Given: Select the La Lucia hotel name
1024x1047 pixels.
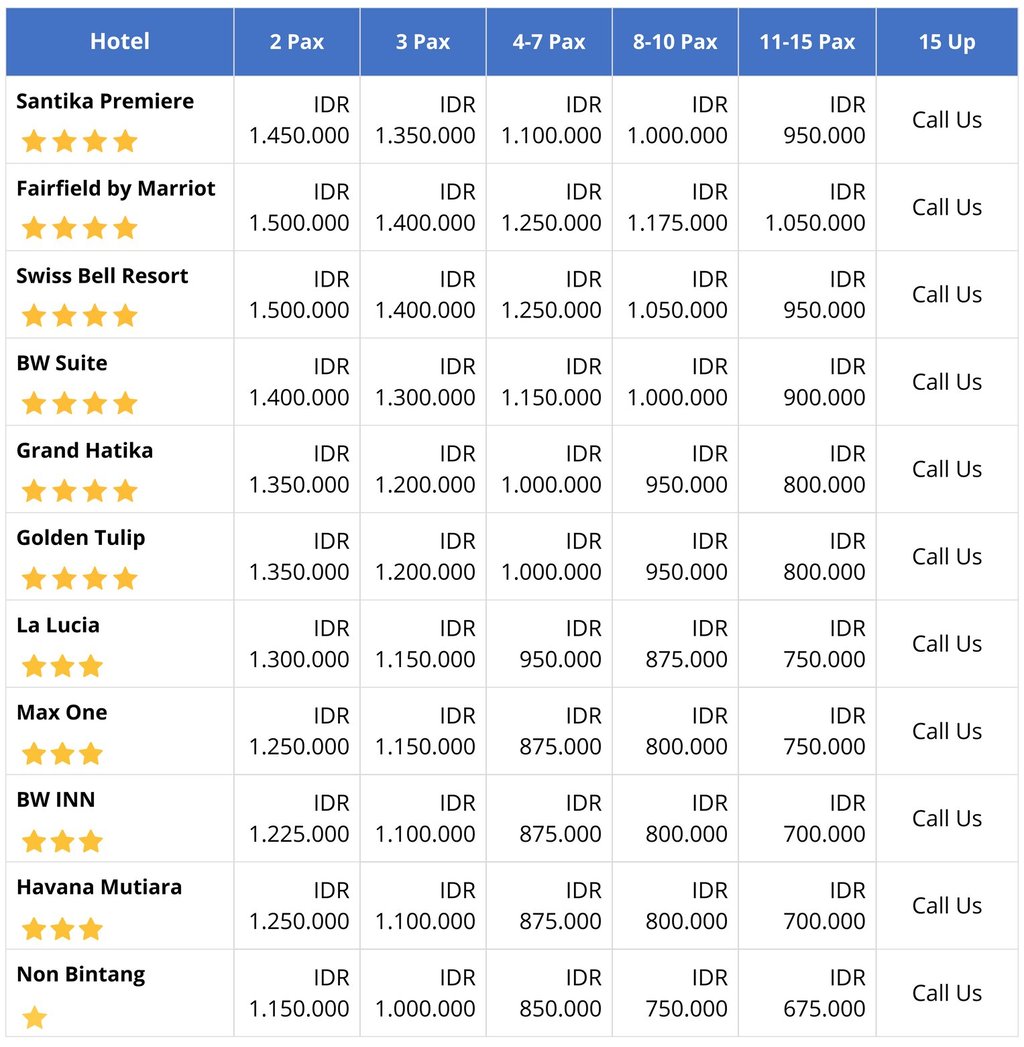Looking at the screenshot, I should click(57, 626).
